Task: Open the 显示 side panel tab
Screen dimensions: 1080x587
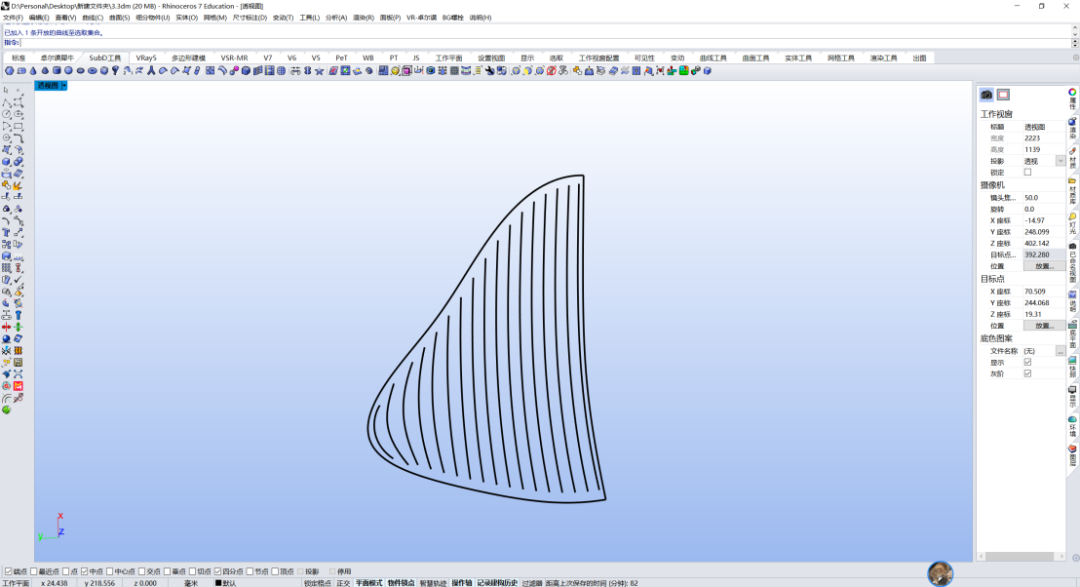Action: 1072,397
